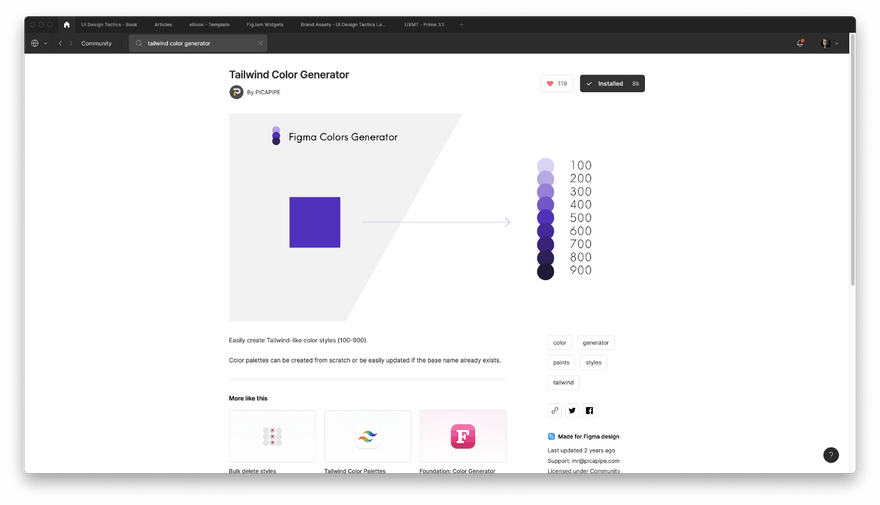This screenshot has width=880, height=505.
Task: Click Tailwind Color Palettes title
Action: [355, 470]
